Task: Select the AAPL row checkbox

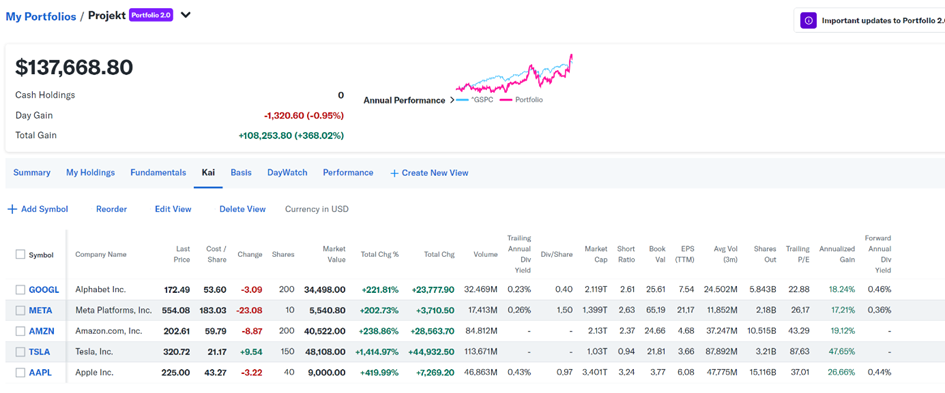Action: [20, 373]
